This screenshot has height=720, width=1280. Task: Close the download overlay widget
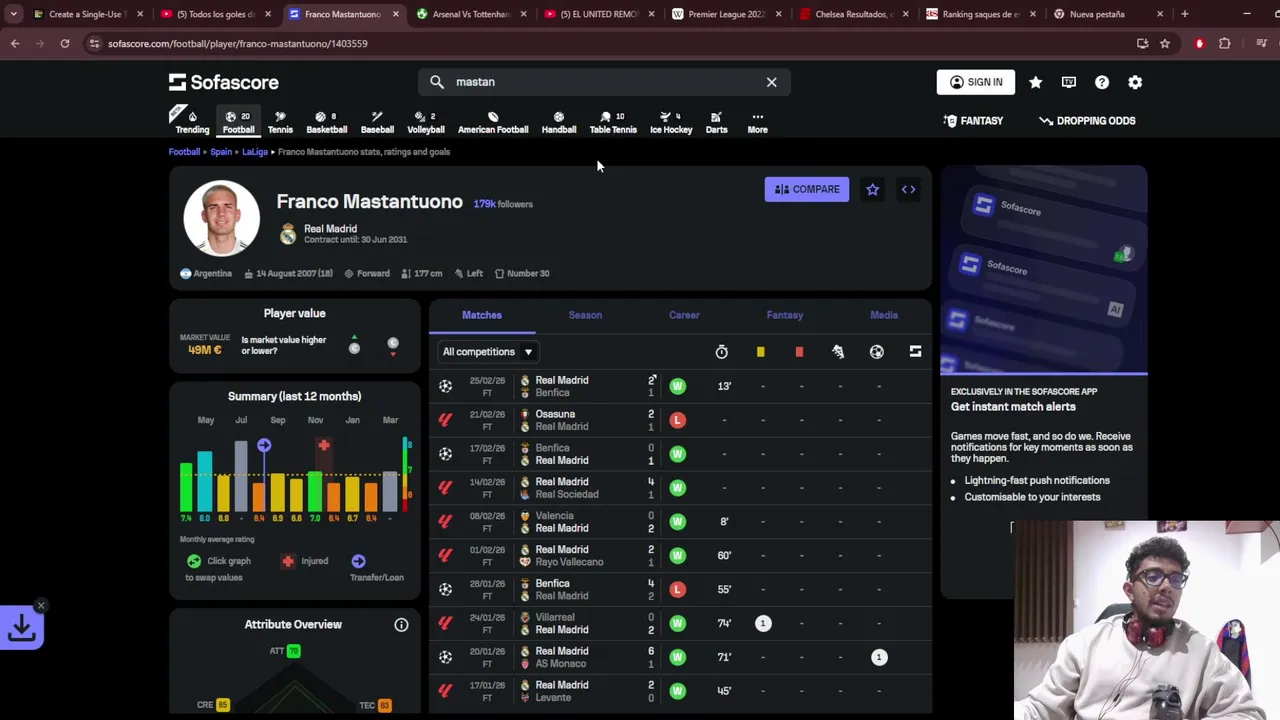[x=41, y=606]
